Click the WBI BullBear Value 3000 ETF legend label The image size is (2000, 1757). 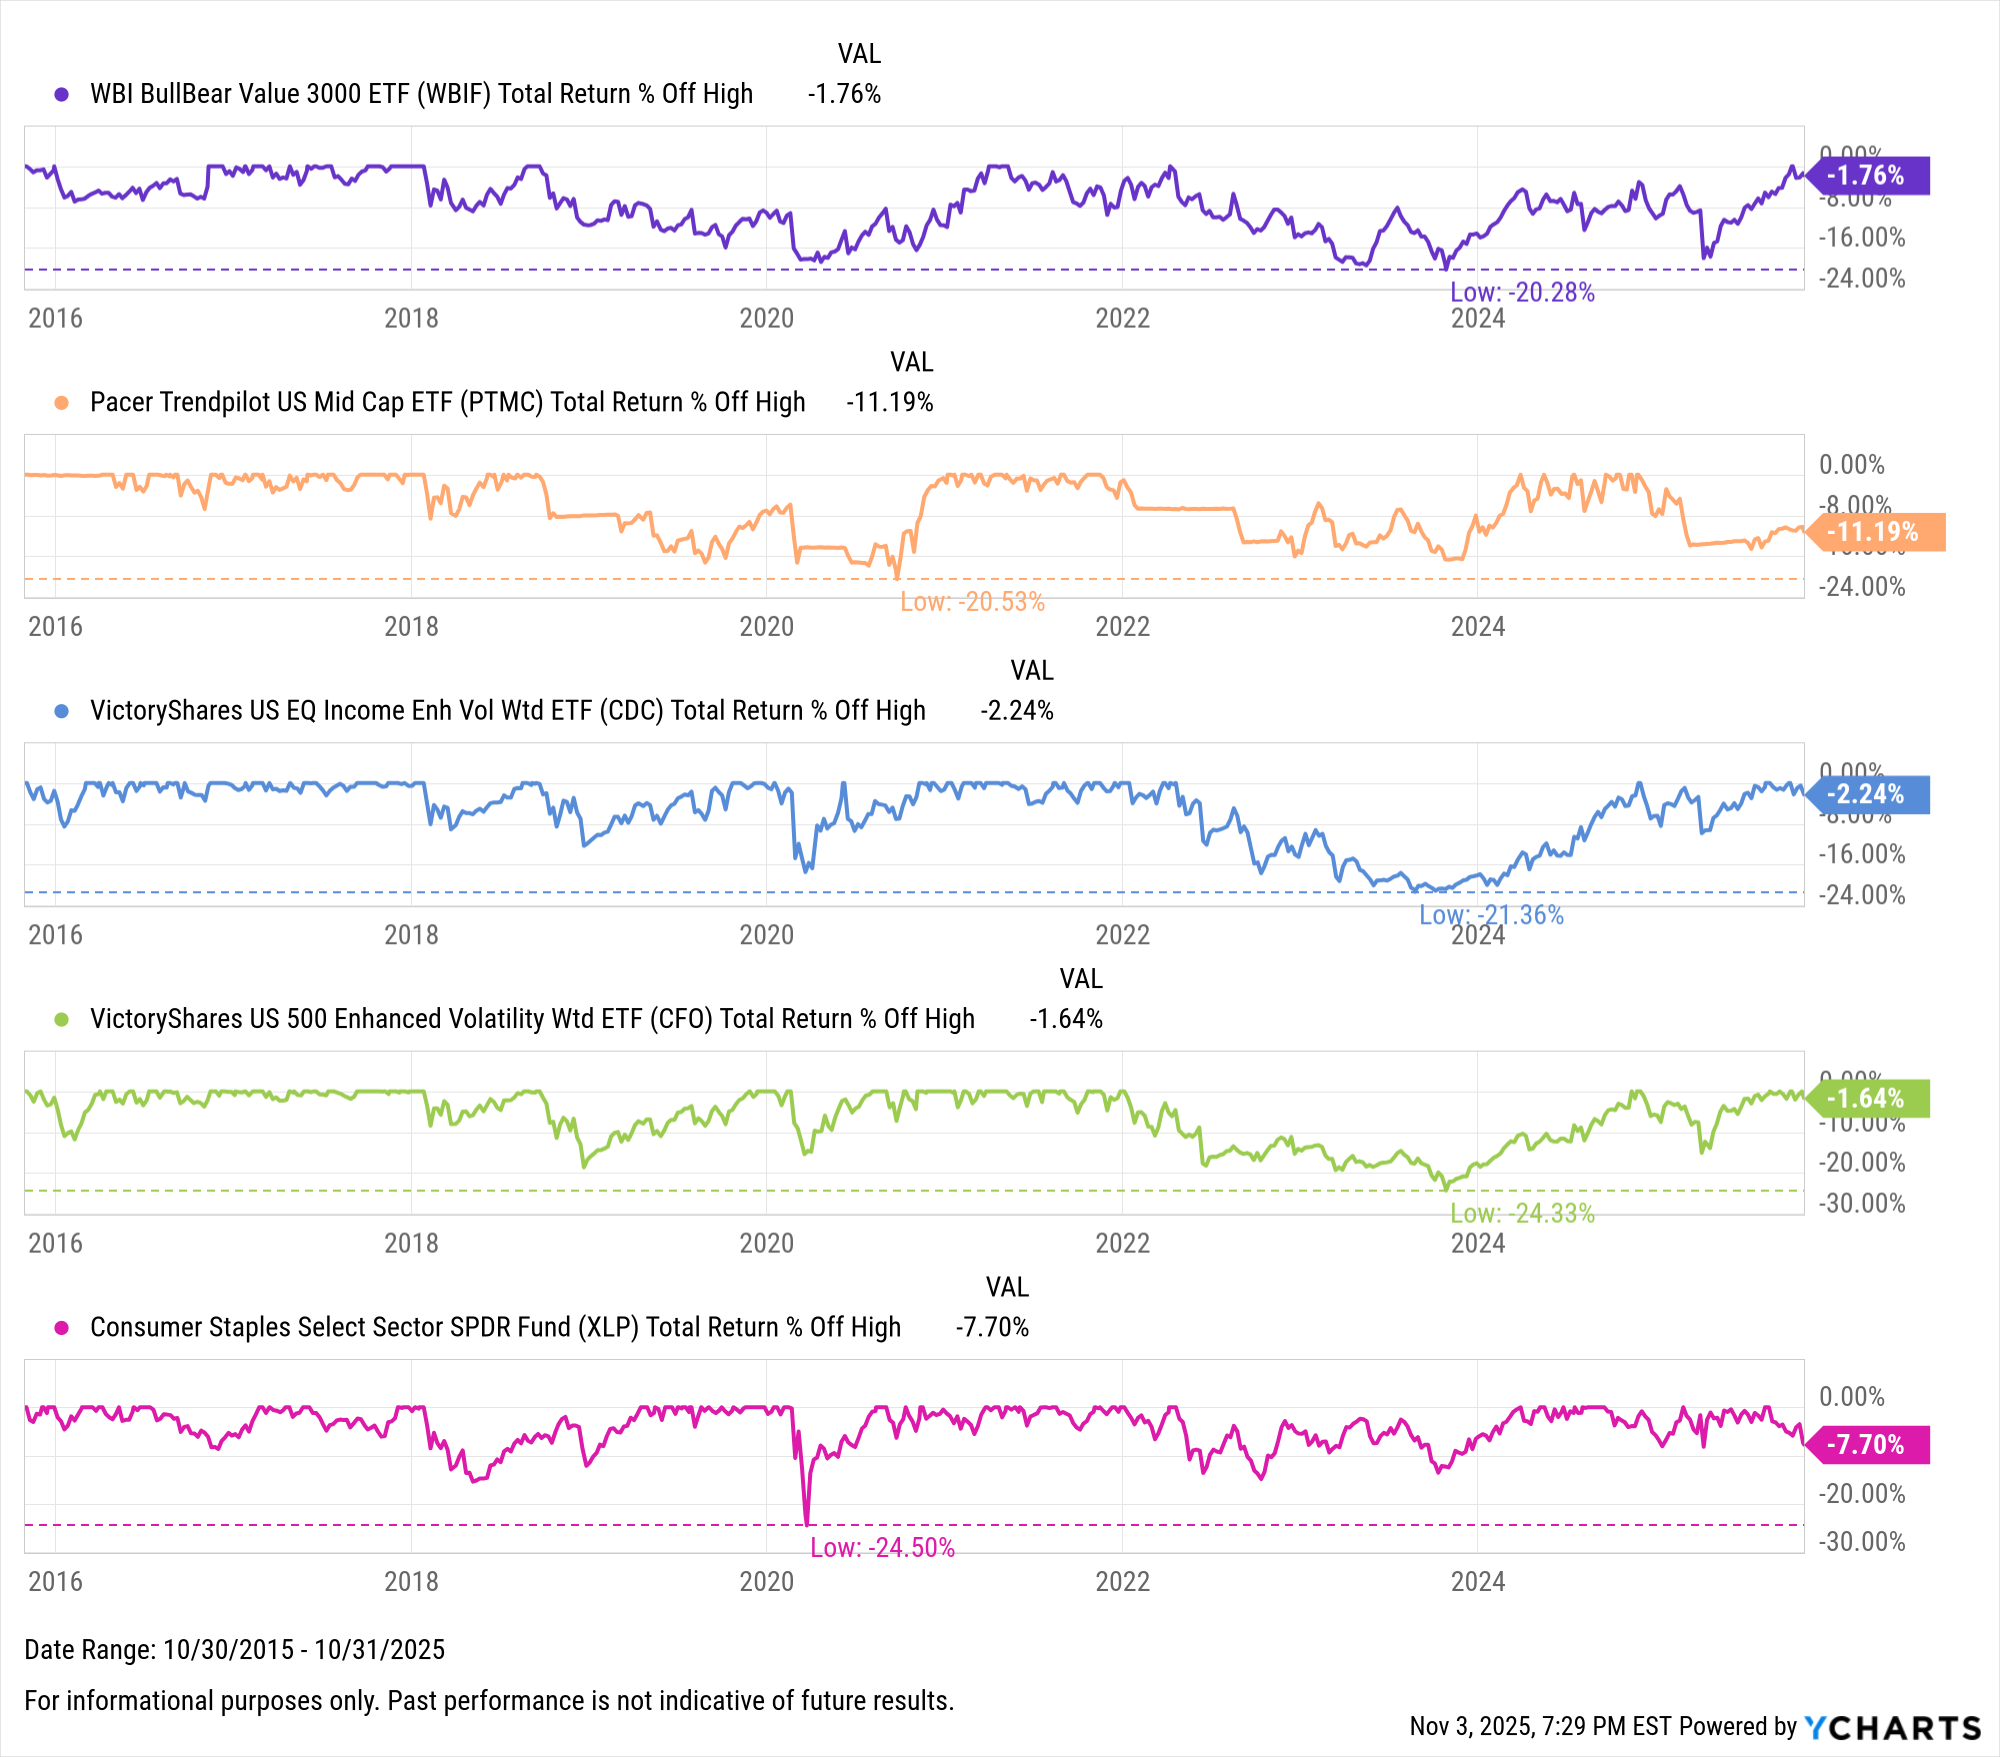(x=421, y=94)
